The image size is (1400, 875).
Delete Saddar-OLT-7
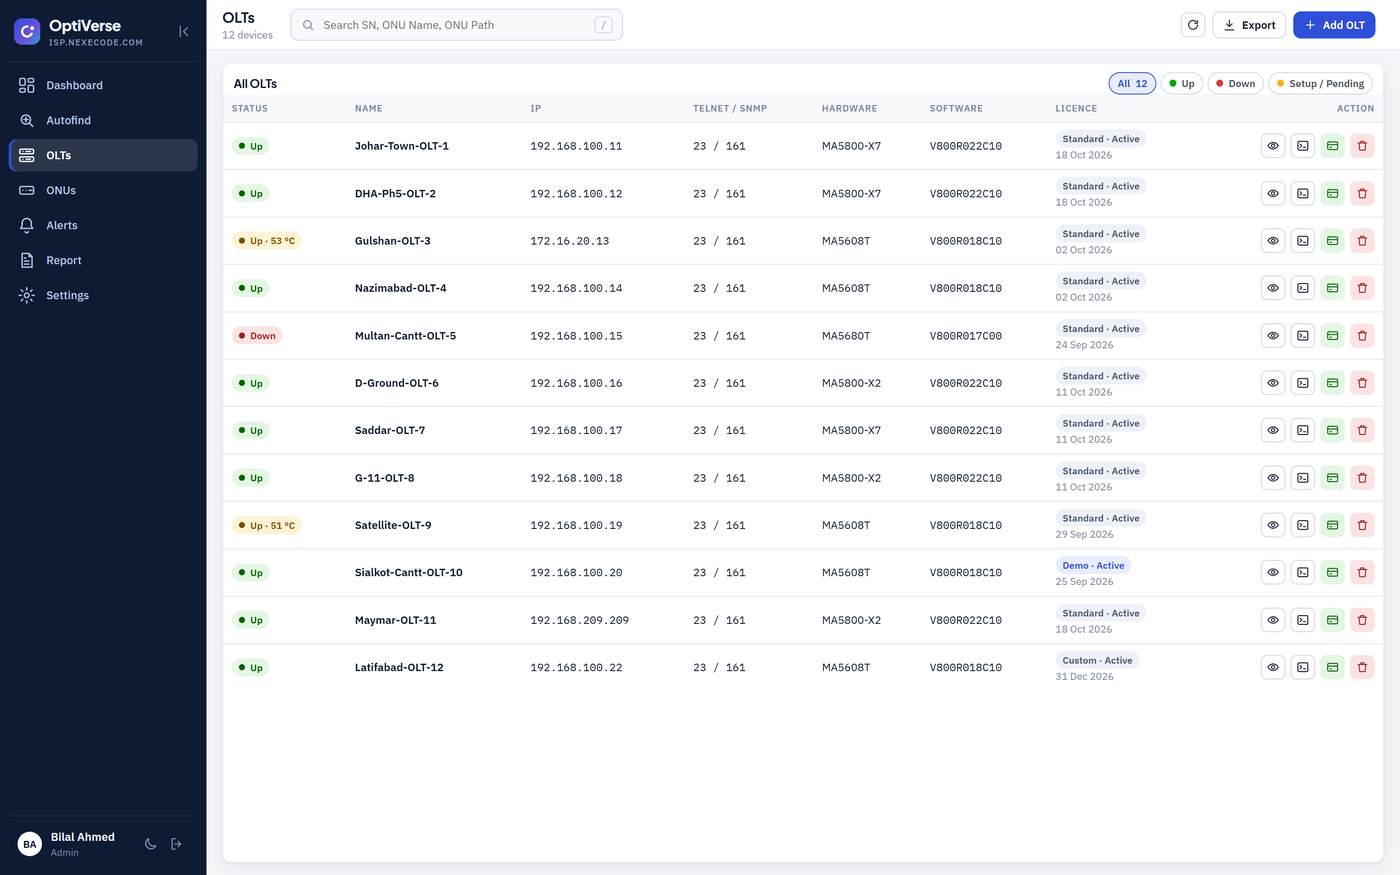click(1362, 430)
